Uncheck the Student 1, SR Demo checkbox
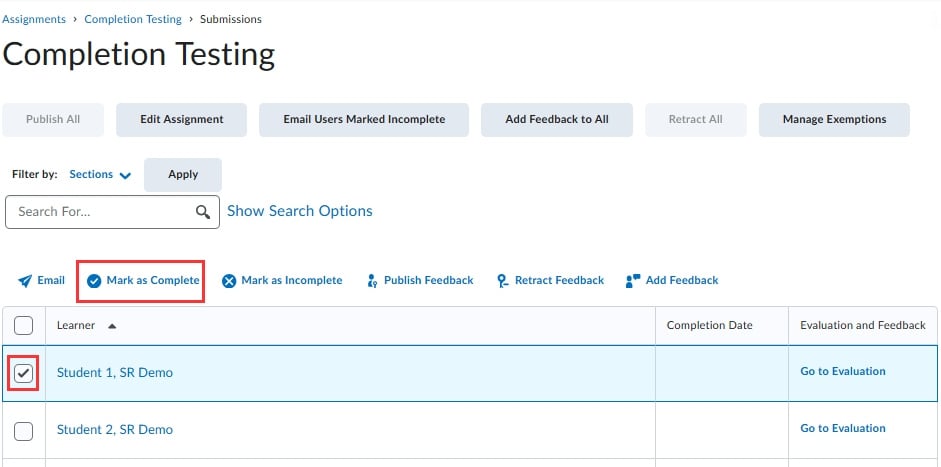941x467 pixels. tap(24, 373)
